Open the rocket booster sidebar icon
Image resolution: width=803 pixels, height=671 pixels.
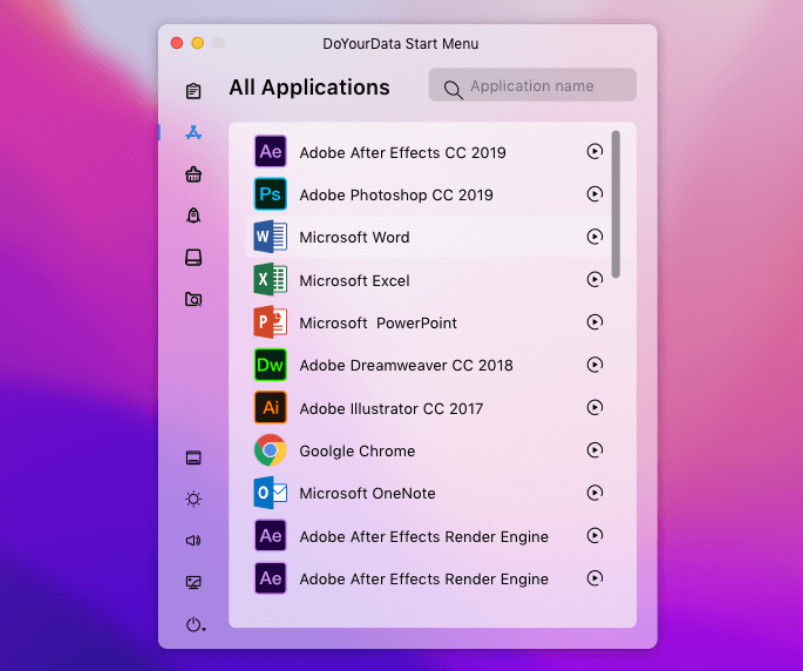coord(193,215)
